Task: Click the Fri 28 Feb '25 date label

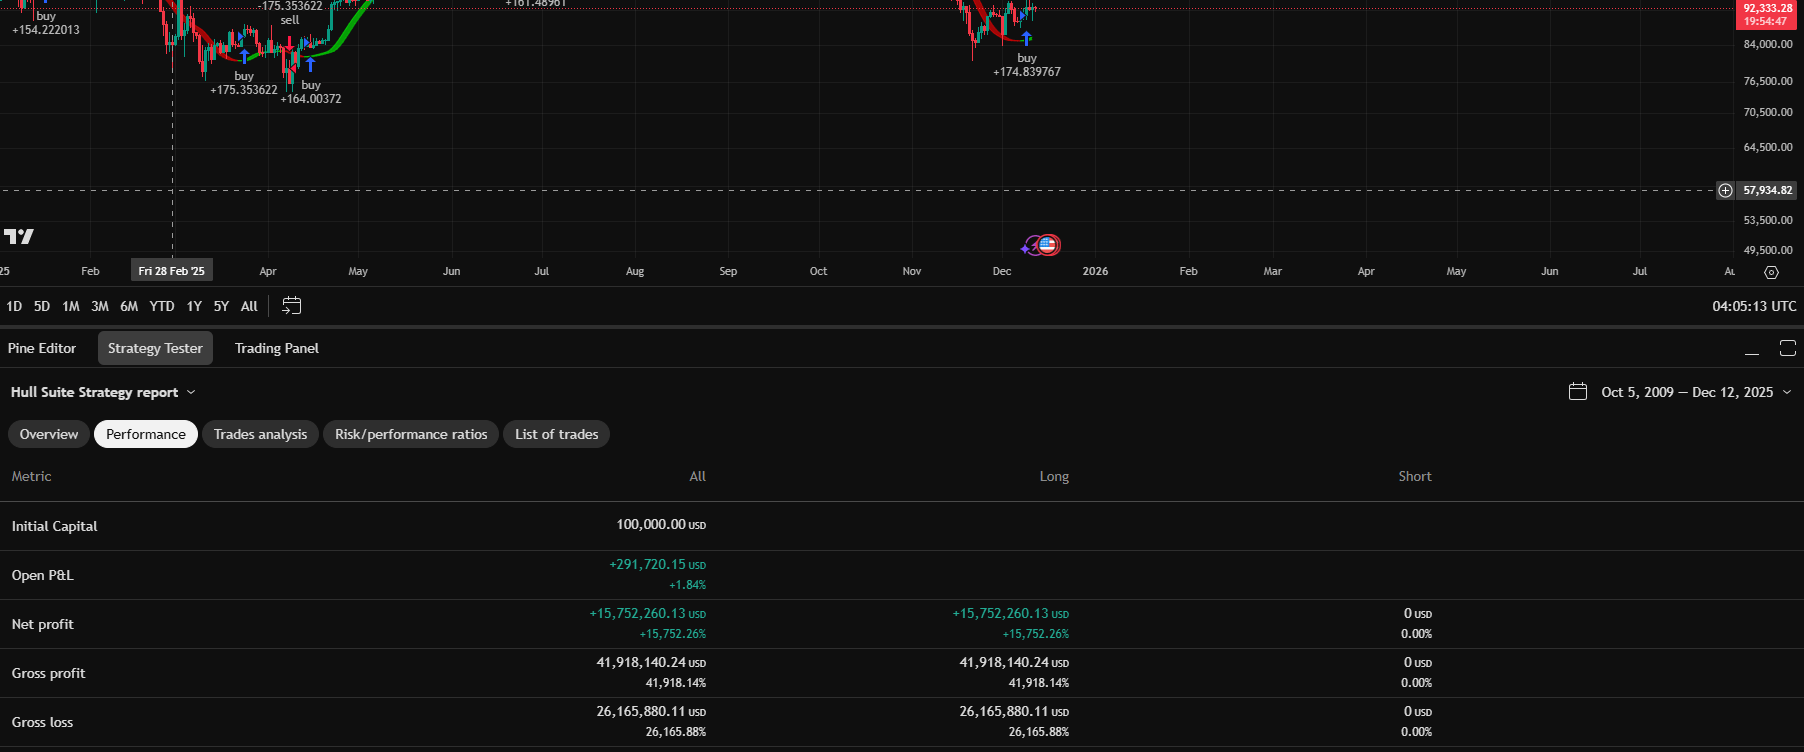Action: [x=172, y=271]
